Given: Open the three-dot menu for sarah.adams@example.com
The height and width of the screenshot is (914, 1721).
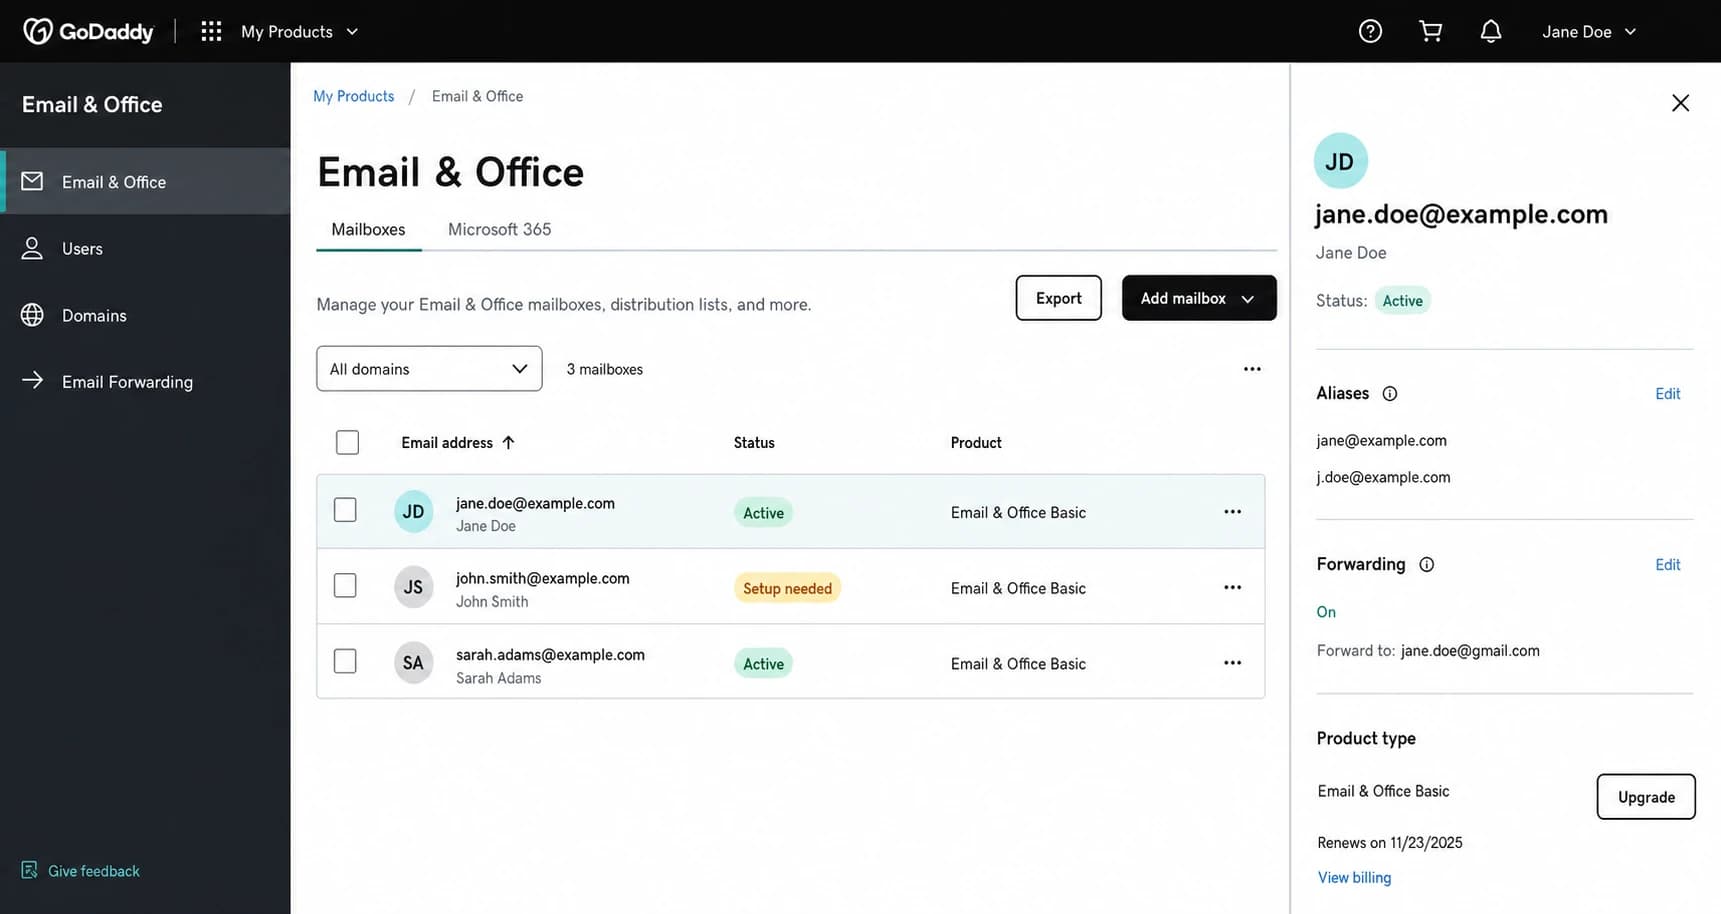Looking at the screenshot, I should coord(1232,662).
